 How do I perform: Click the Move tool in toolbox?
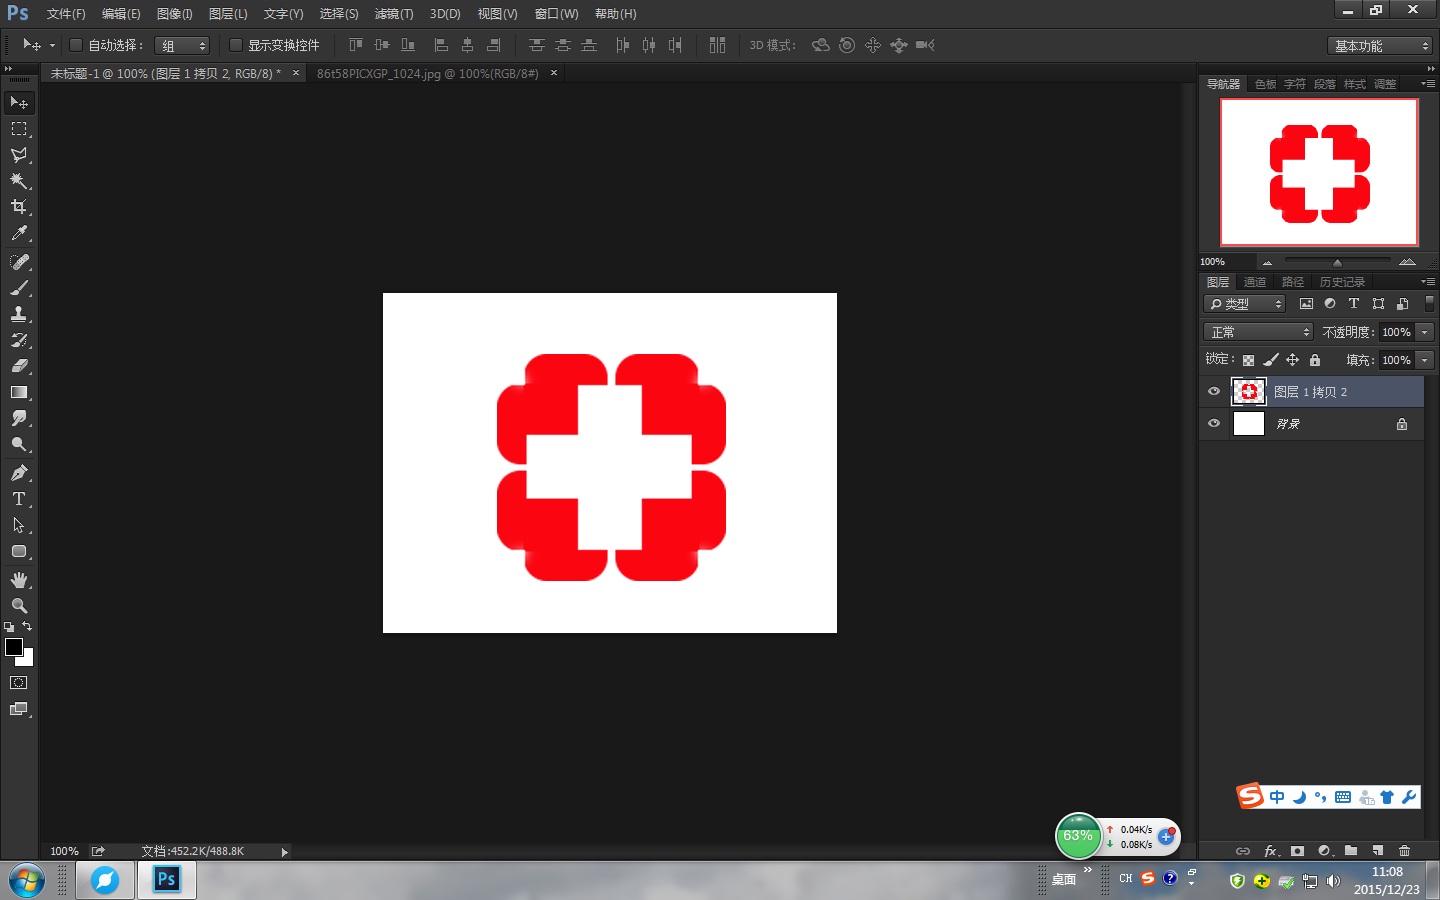(19, 103)
